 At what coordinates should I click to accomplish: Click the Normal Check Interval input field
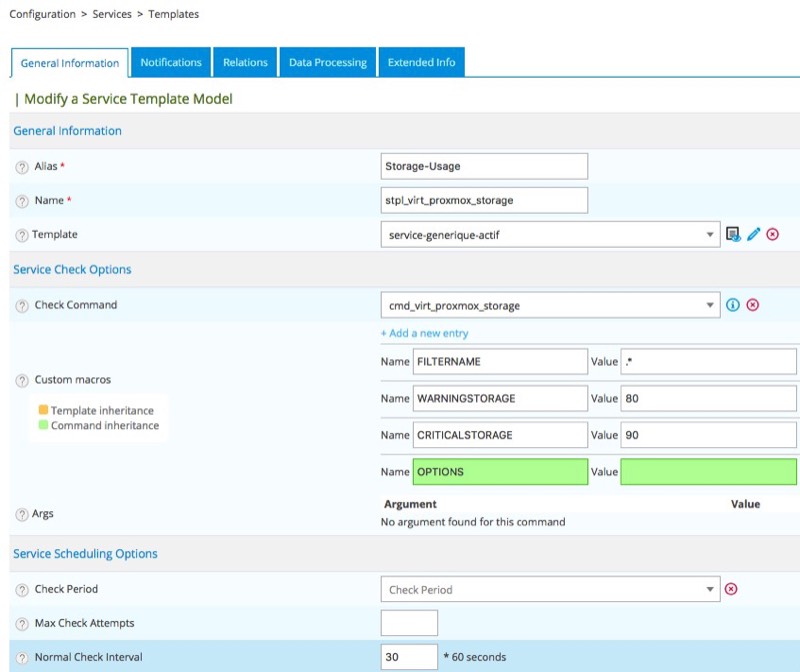409,657
